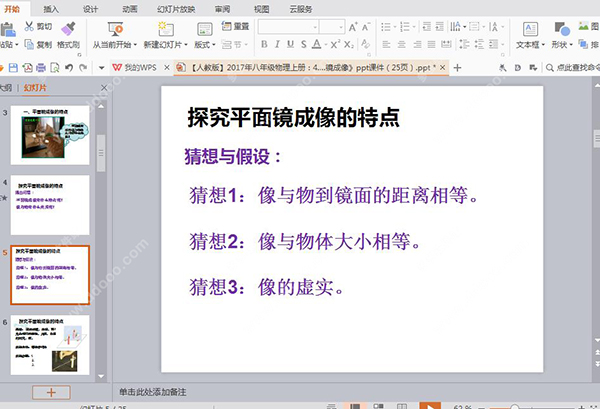The height and width of the screenshot is (409, 600).
Task: Click the plus button to add slide
Action: click(x=51, y=392)
